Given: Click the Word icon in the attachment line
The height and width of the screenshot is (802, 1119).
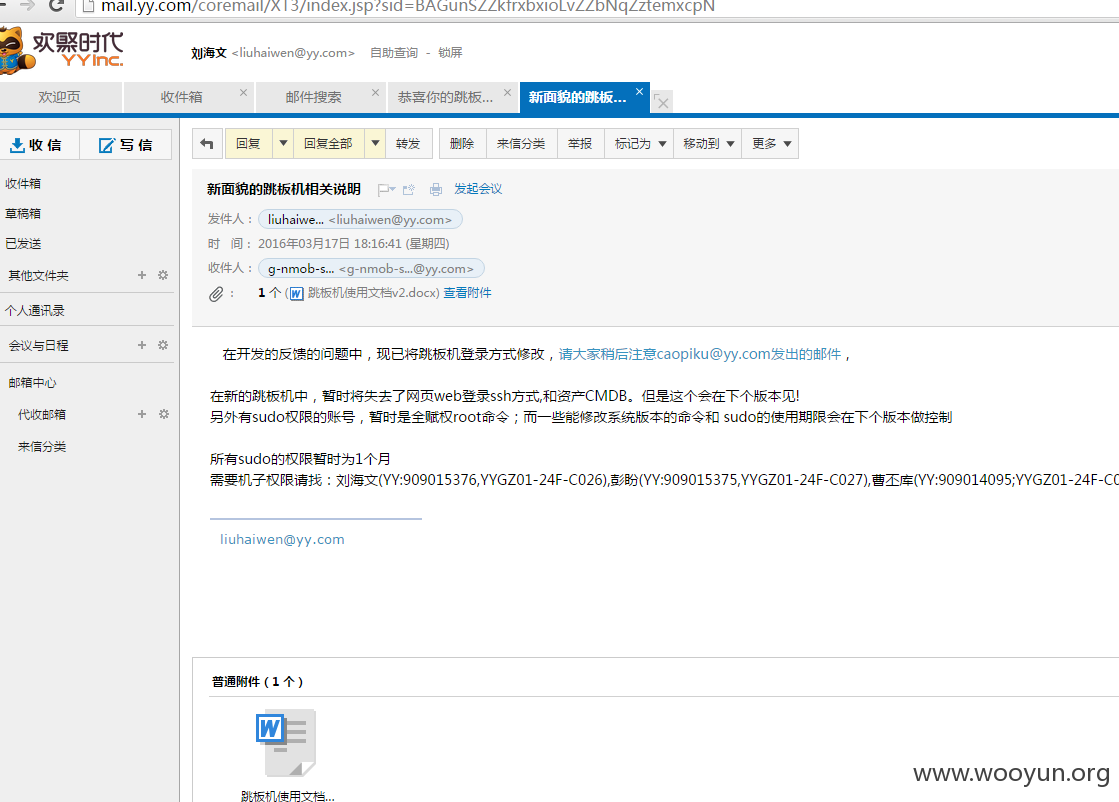Looking at the screenshot, I should [x=296, y=293].
